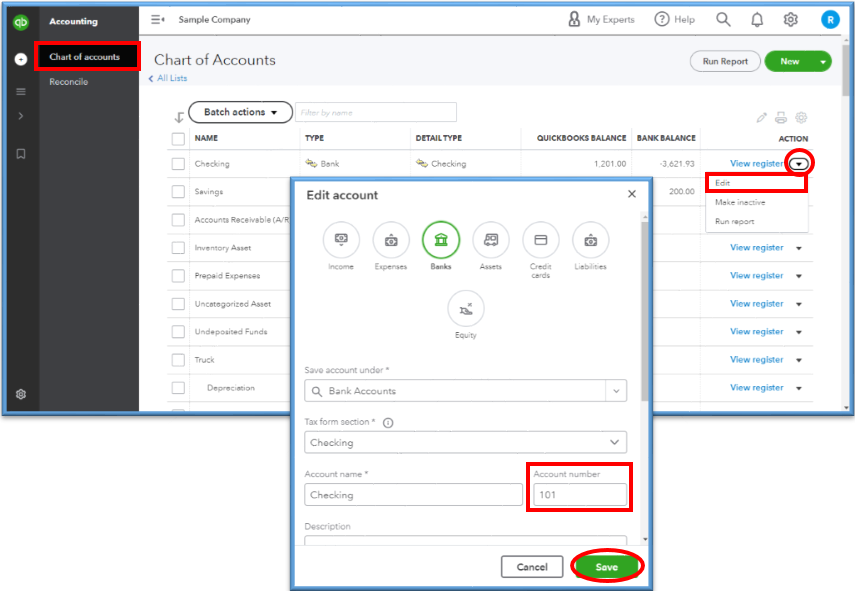Choose Run report from the action menu
855x591 pixels.
click(x=756, y=221)
